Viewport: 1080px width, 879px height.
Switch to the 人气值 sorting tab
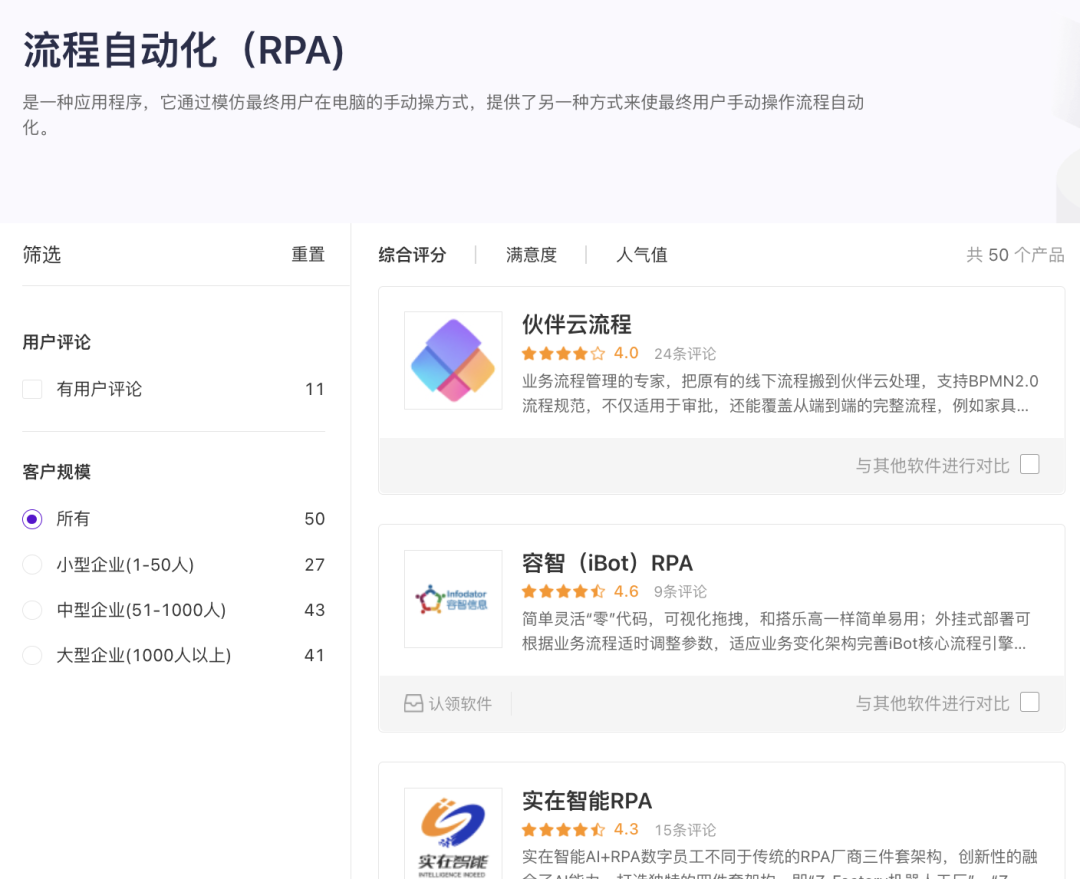(x=641, y=255)
